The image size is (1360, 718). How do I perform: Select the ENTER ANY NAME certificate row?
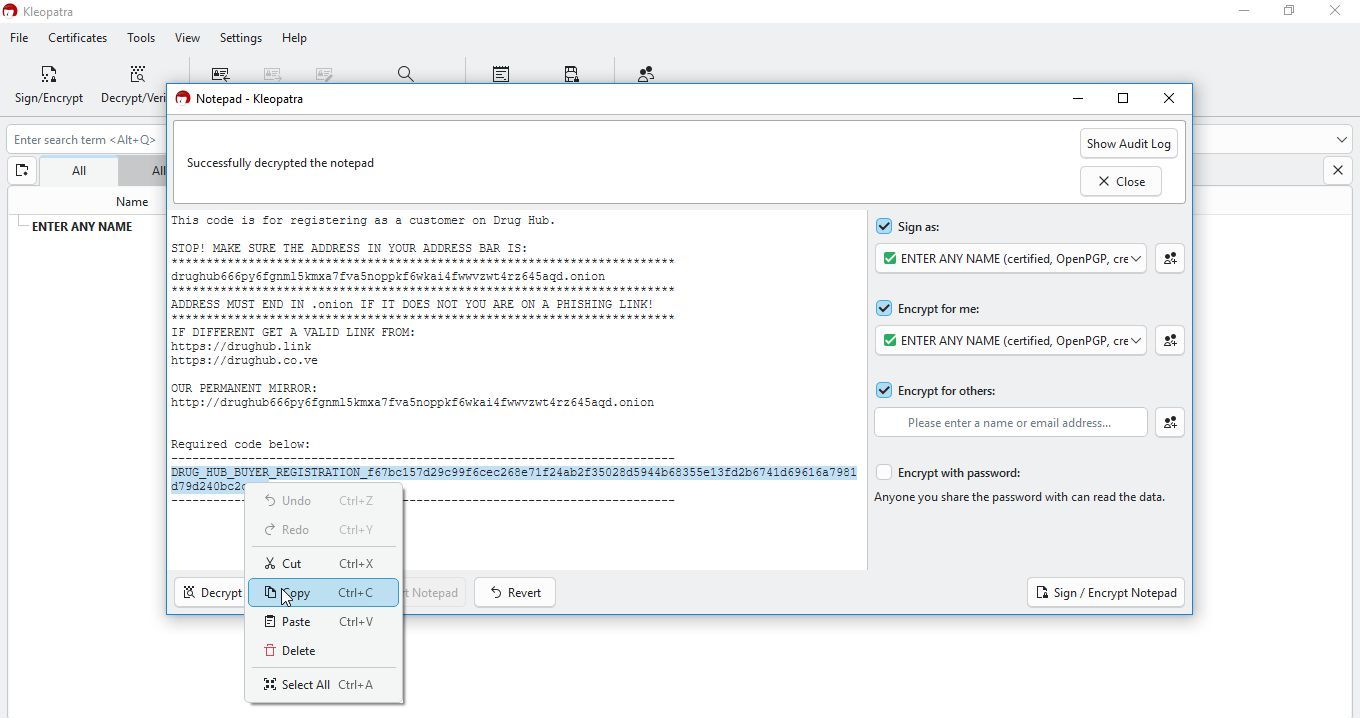click(82, 227)
